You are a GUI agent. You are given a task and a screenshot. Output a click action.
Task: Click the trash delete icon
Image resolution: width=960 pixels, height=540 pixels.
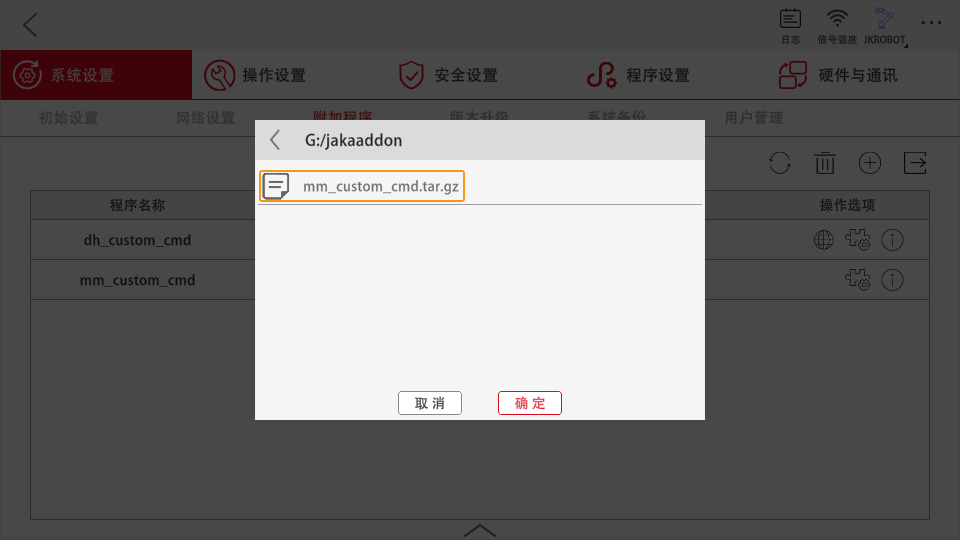(x=825, y=163)
